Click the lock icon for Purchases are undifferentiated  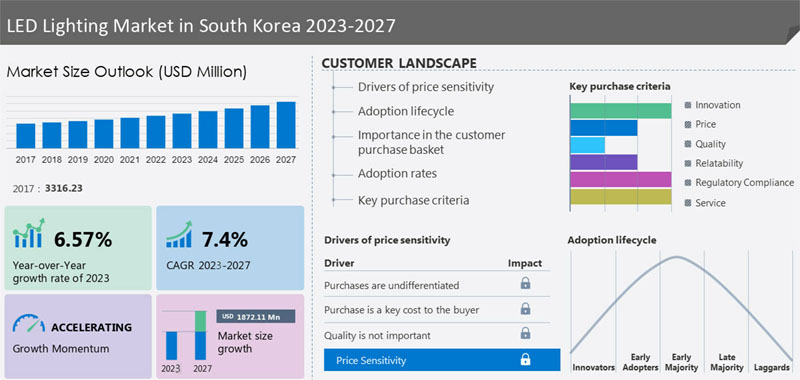tap(525, 283)
